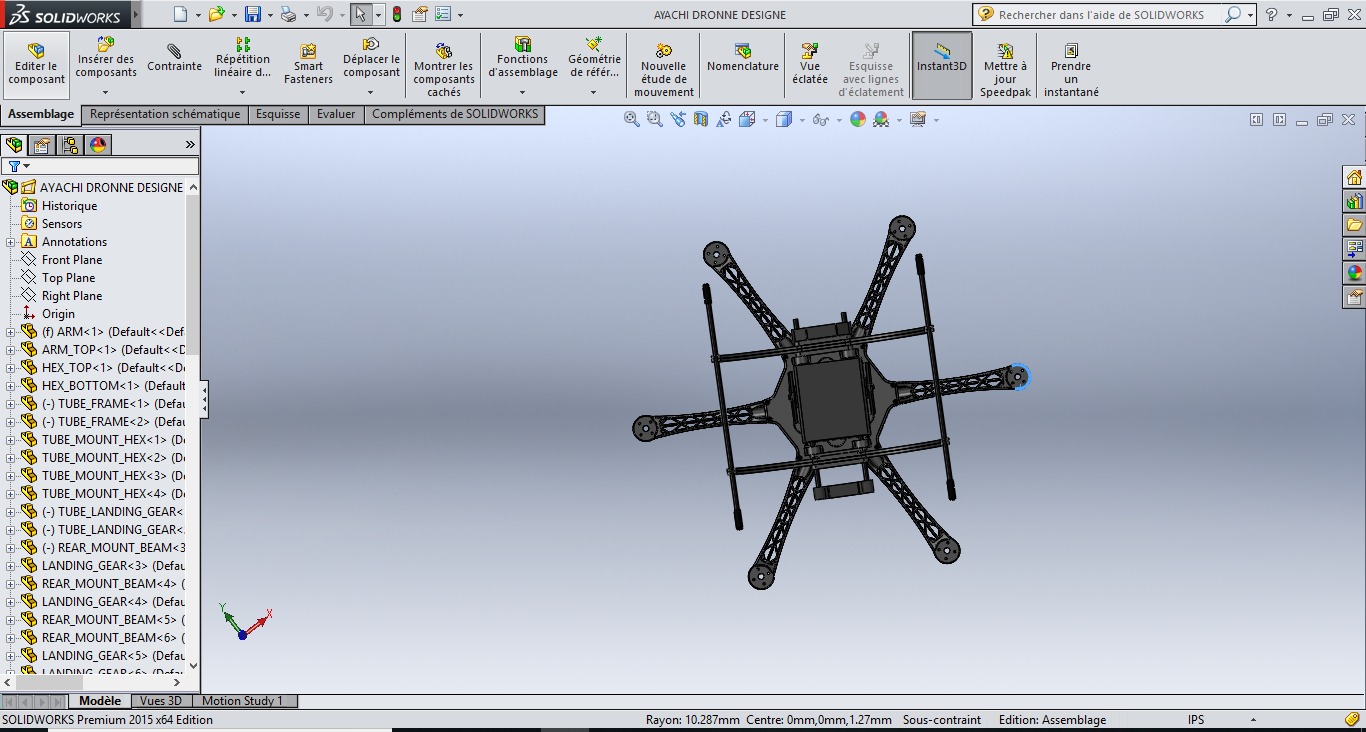Open the Répétition linéaire dropdown arrow
This screenshot has width=1366, height=732.
pos(243,92)
